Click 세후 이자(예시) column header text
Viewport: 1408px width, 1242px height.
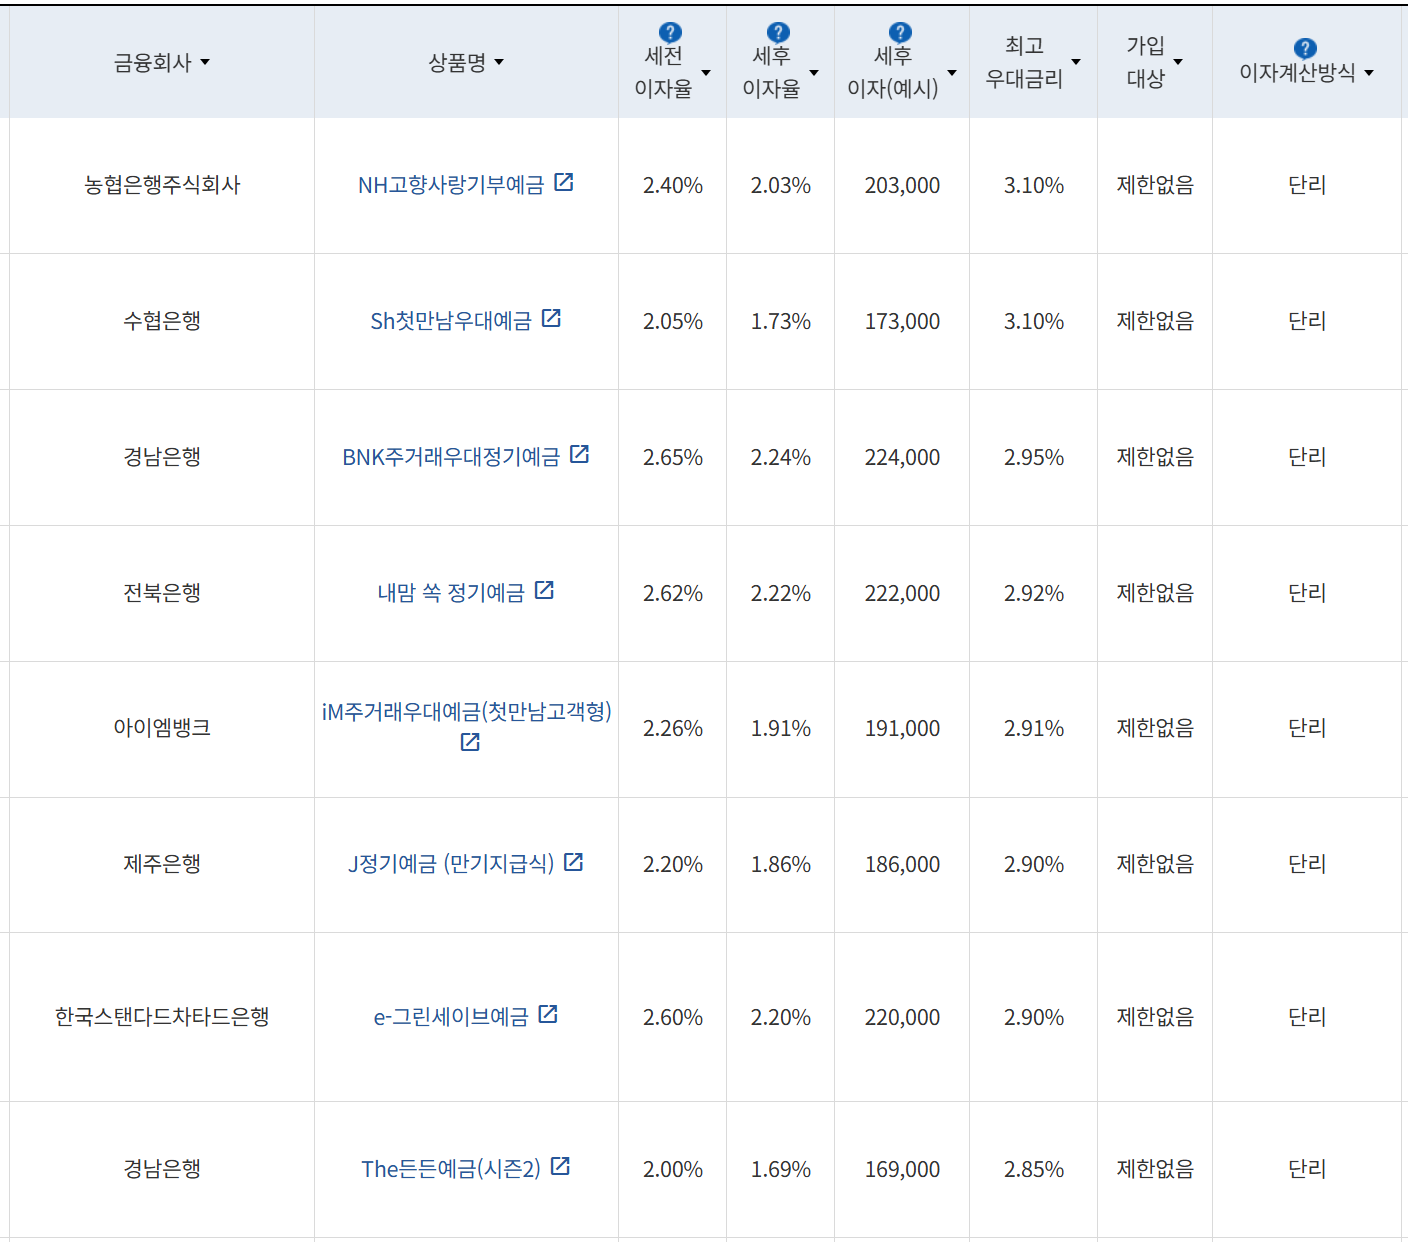[892, 73]
